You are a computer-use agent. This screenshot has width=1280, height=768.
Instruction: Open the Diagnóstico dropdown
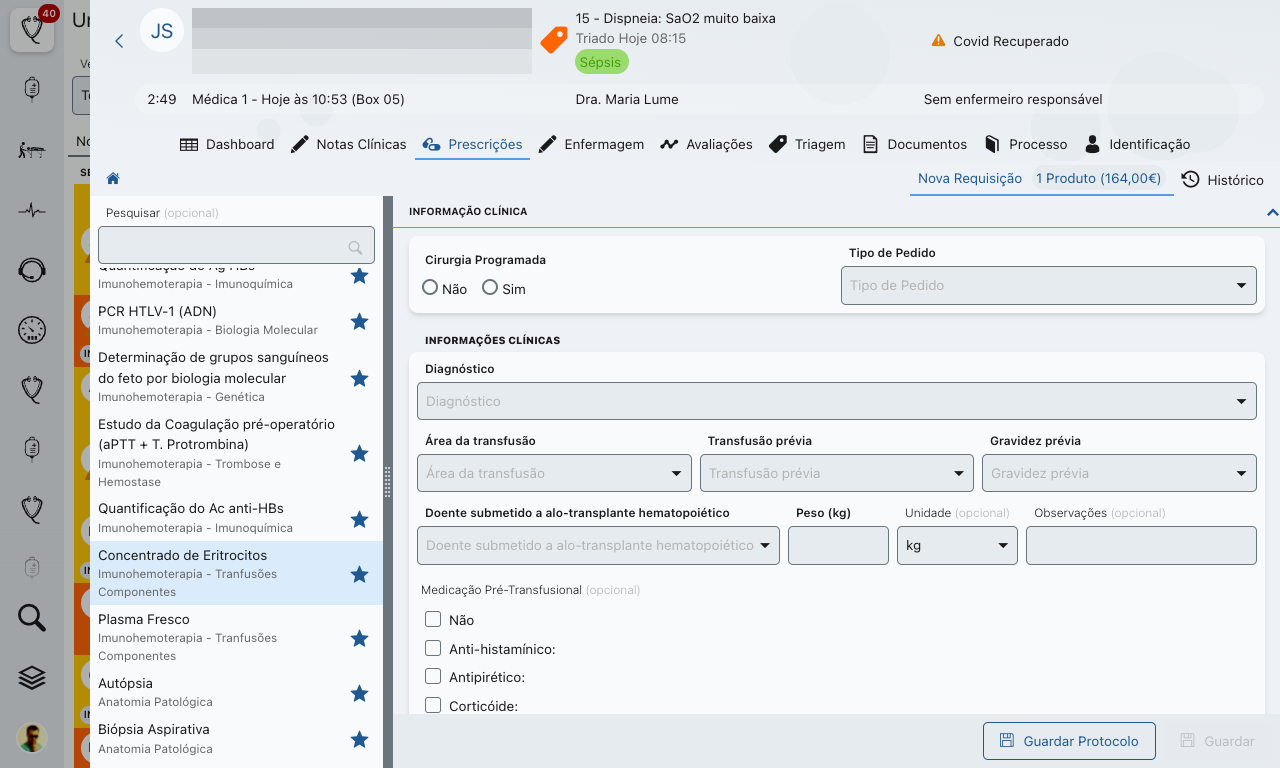point(836,401)
